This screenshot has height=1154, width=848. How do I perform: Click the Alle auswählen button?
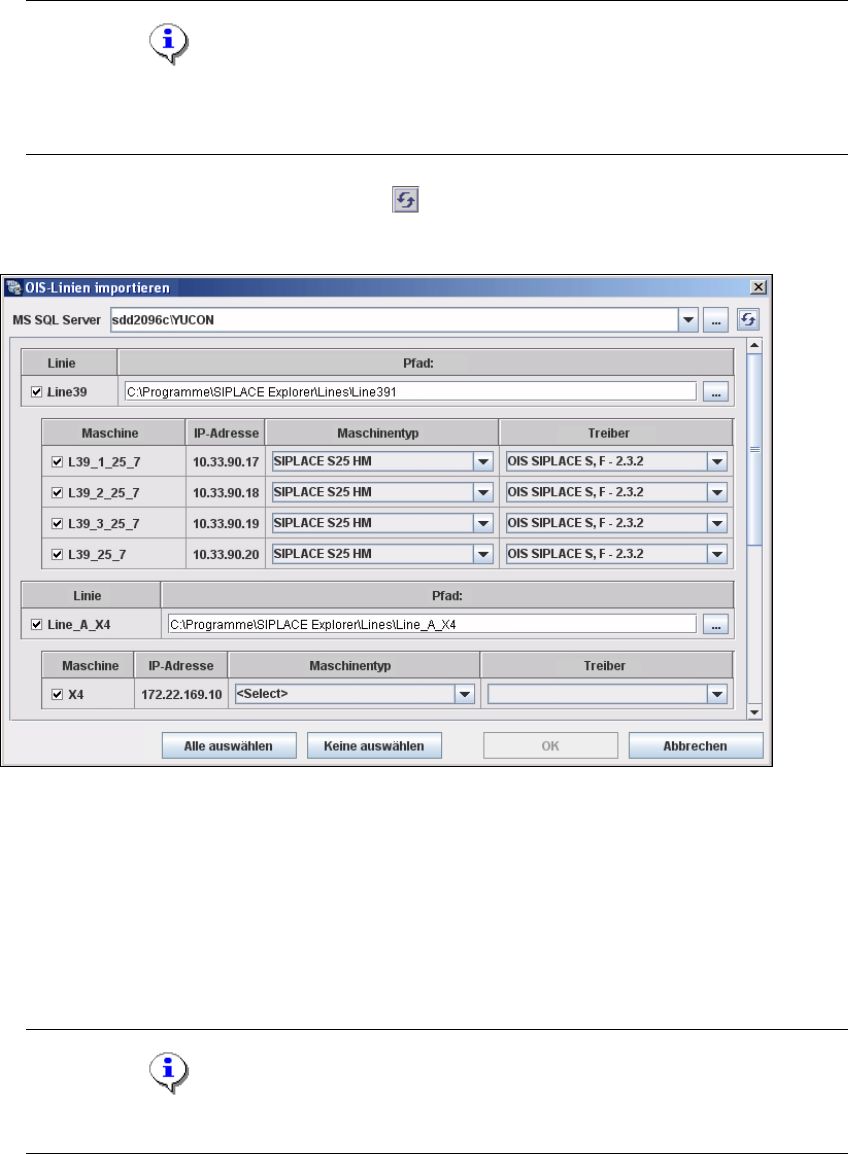229,746
